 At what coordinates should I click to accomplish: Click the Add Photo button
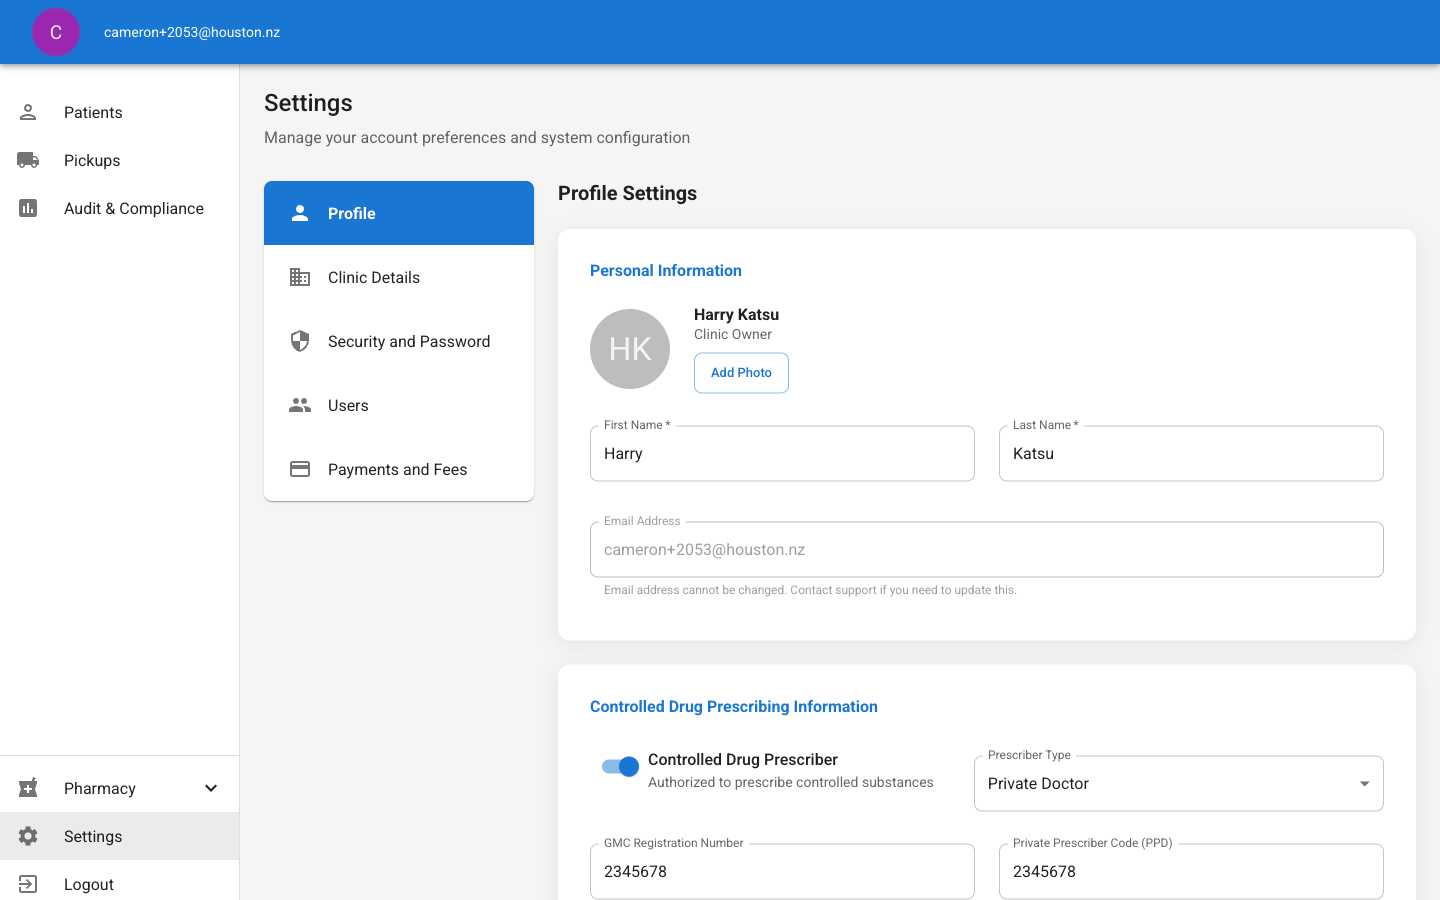(741, 373)
